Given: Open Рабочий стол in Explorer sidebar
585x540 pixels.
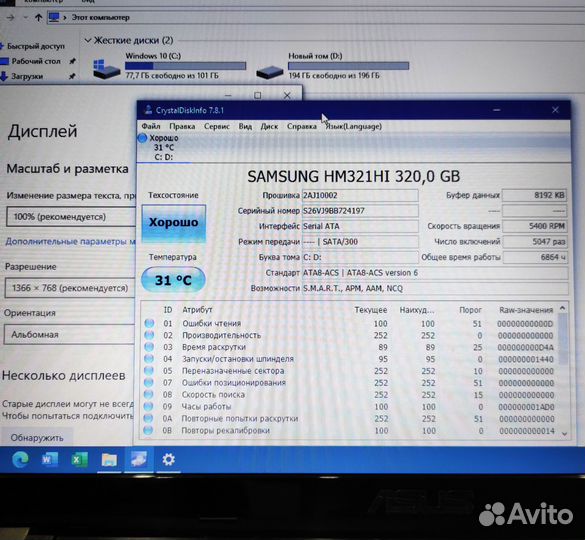Looking at the screenshot, I should point(36,61).
